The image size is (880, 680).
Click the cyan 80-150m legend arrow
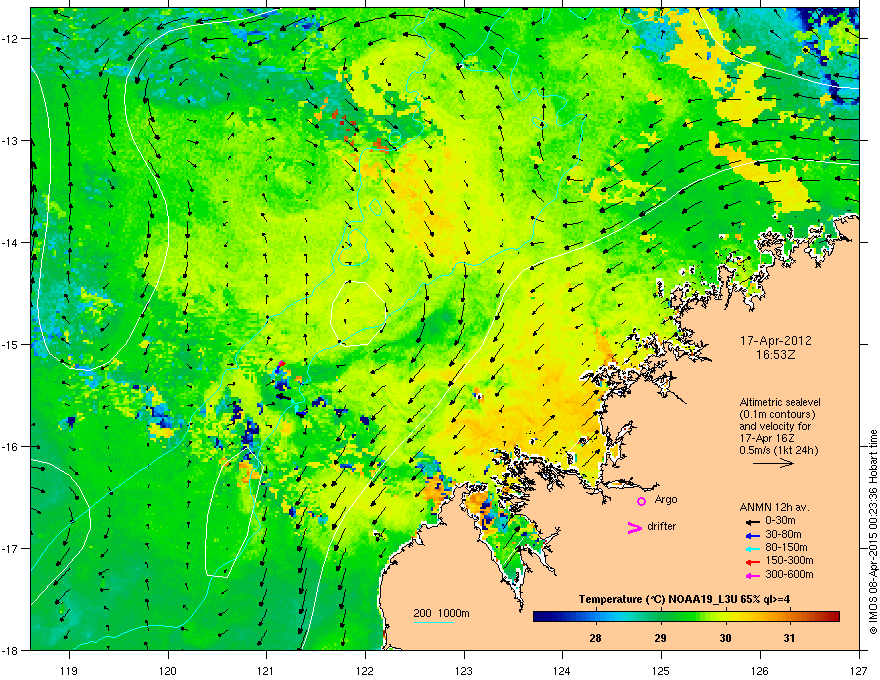point(752,548)
